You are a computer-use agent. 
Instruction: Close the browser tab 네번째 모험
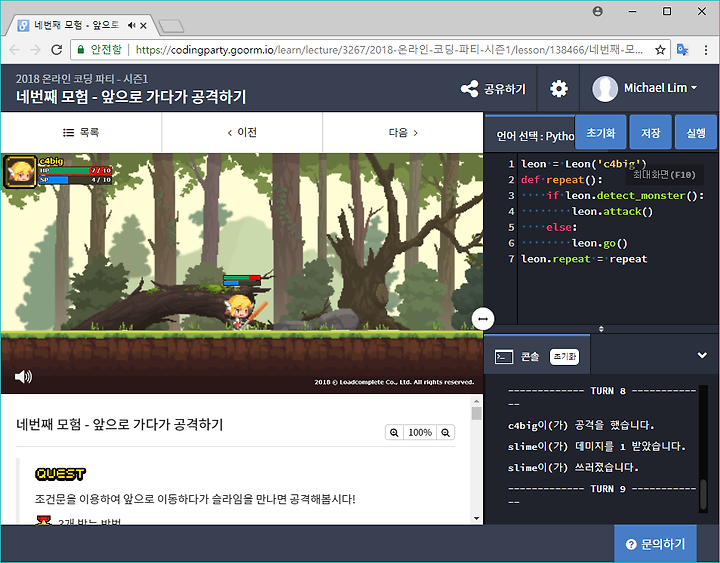[x=143, y=25]
